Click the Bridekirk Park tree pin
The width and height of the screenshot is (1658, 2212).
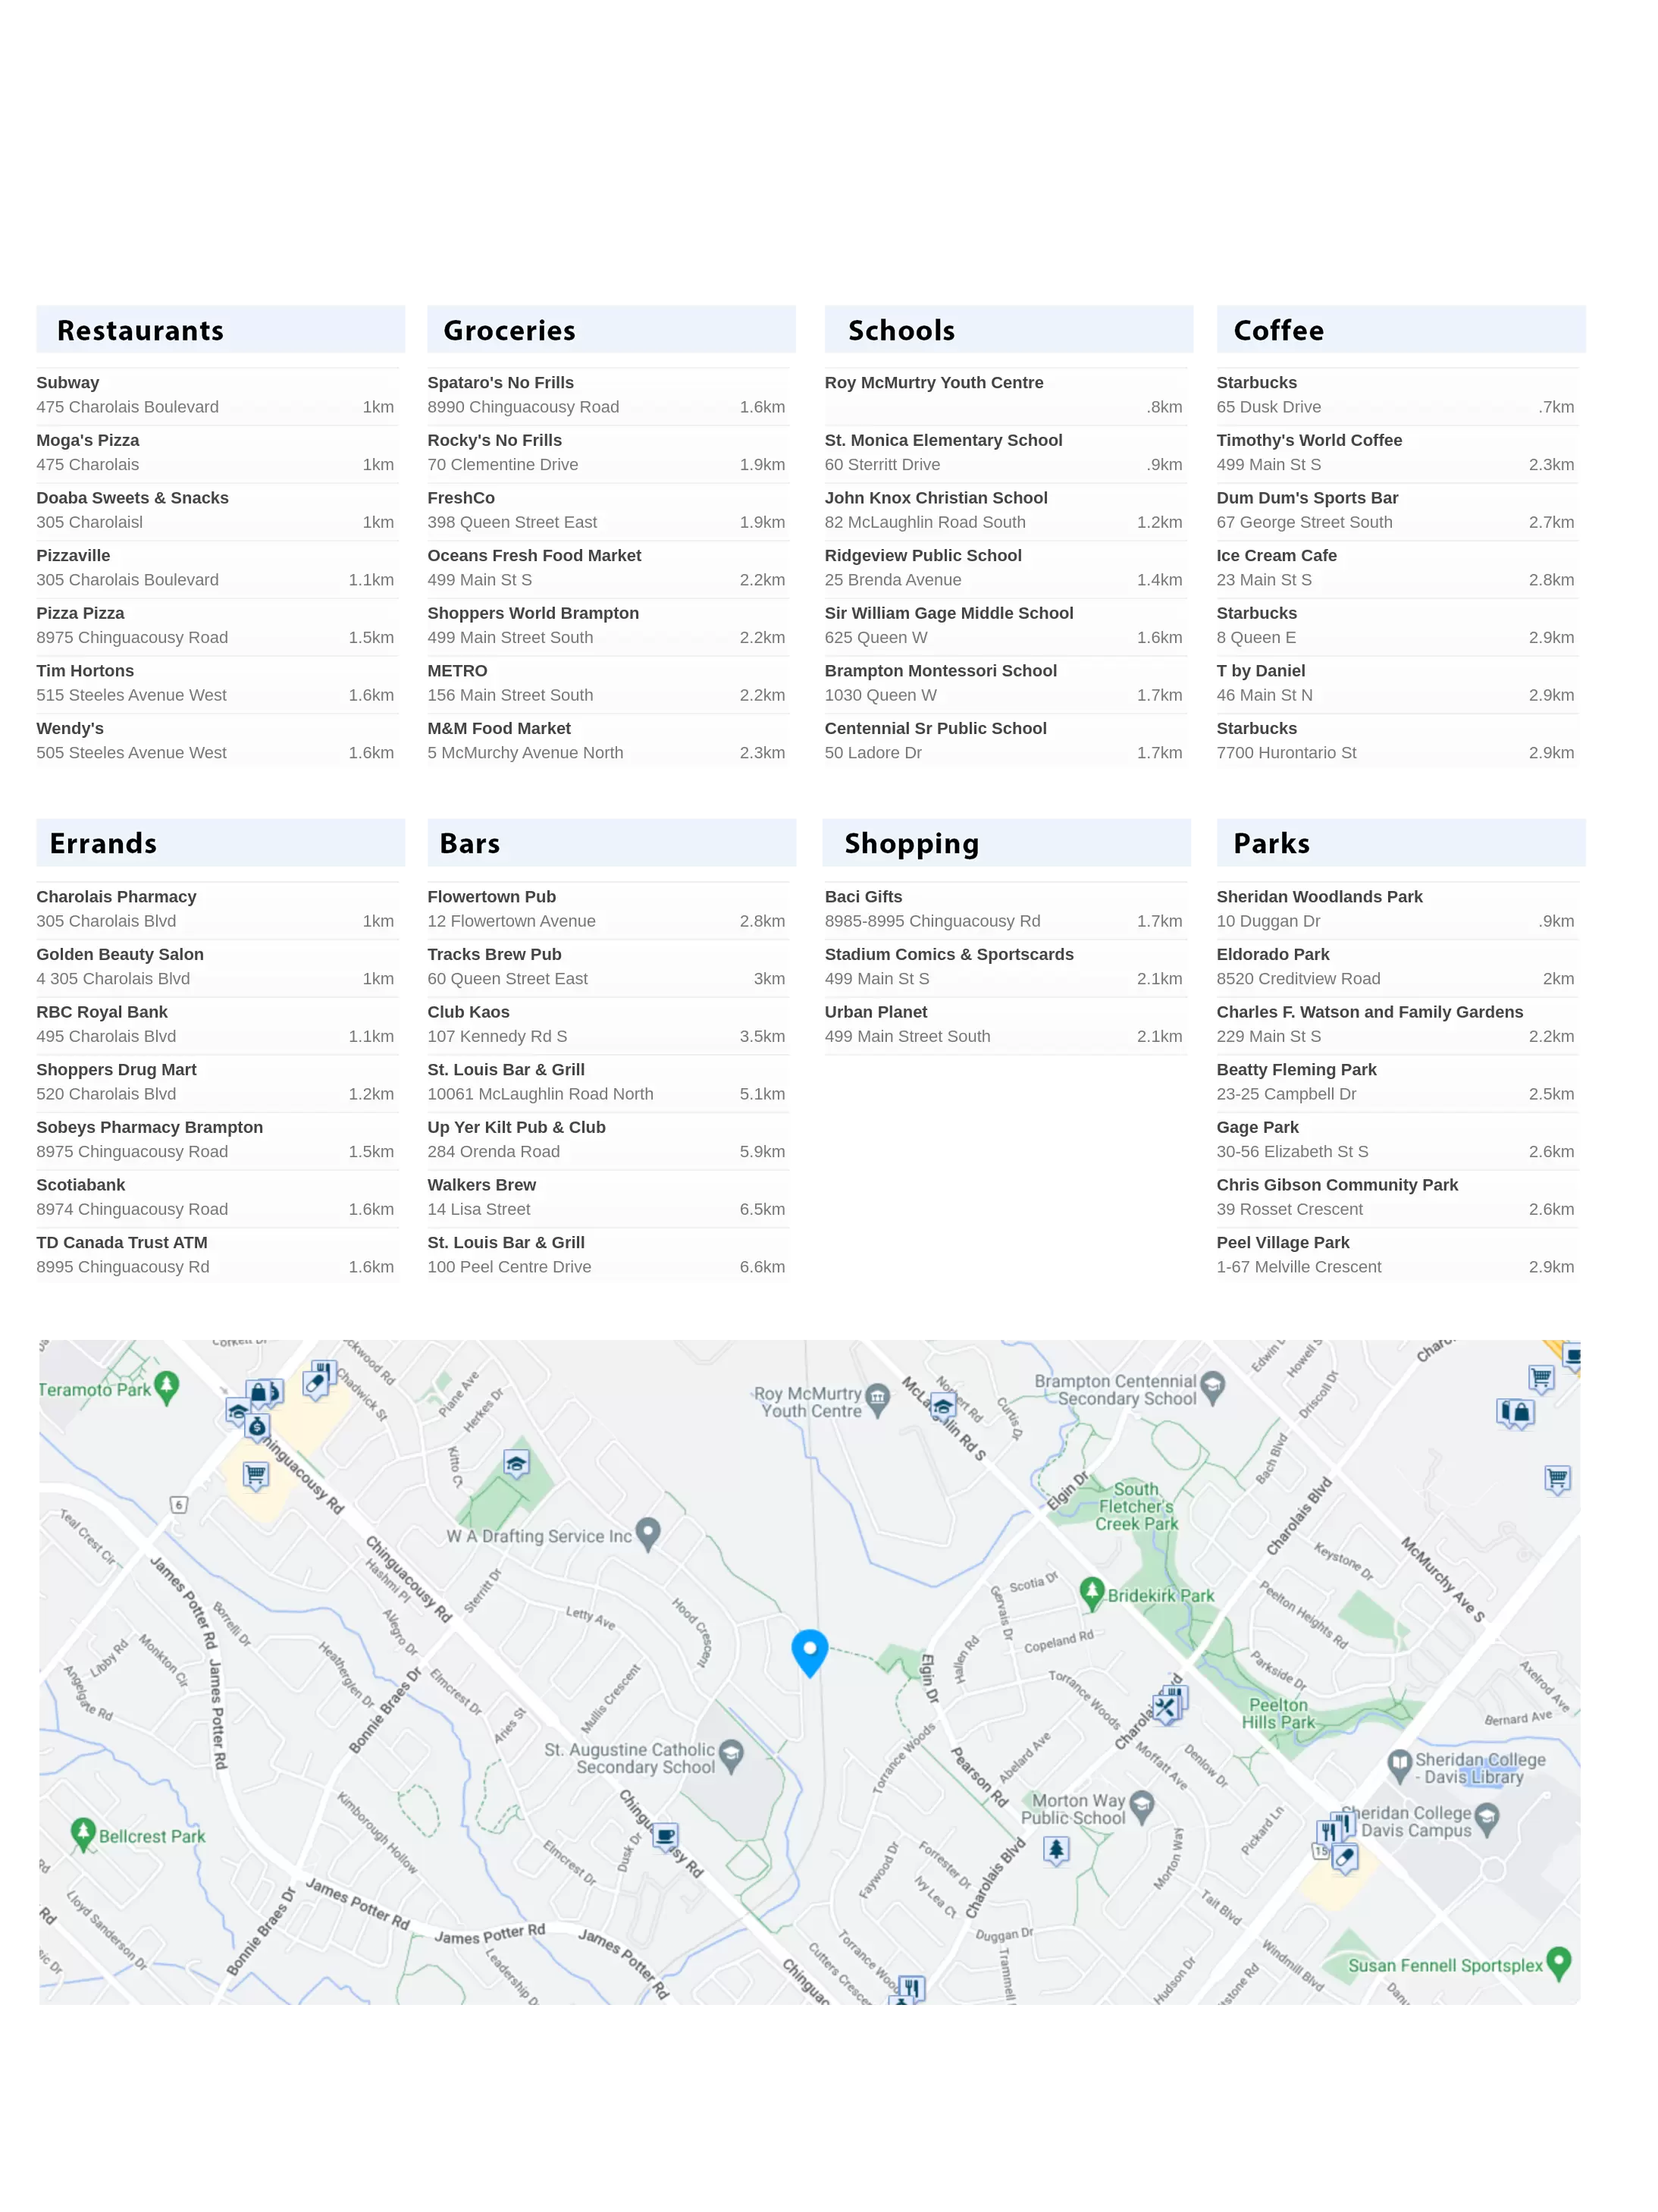1092,1591
